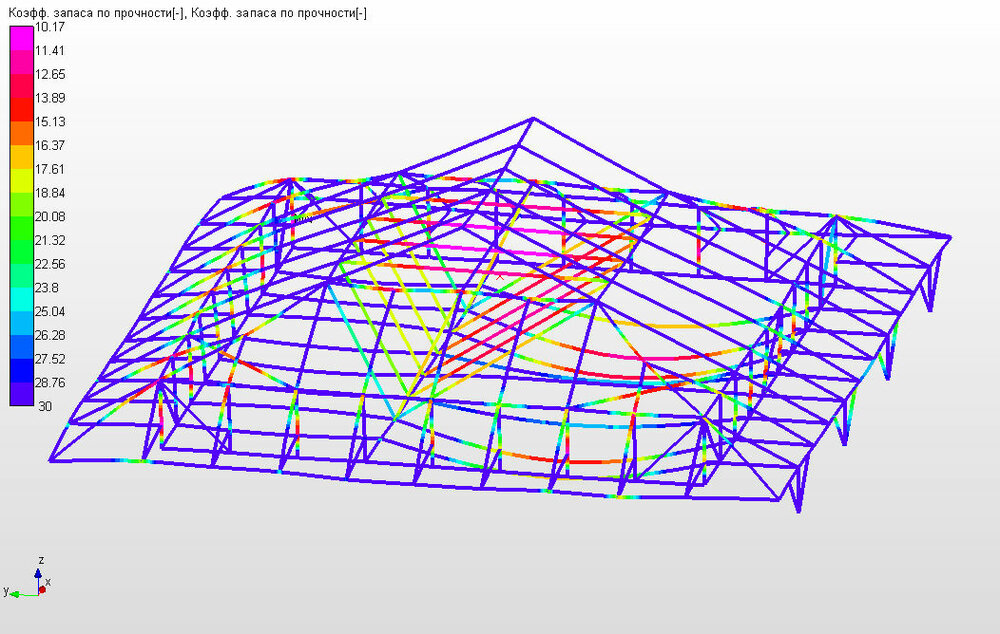
Task: Select the legend value 22.56
Action: 50,263
